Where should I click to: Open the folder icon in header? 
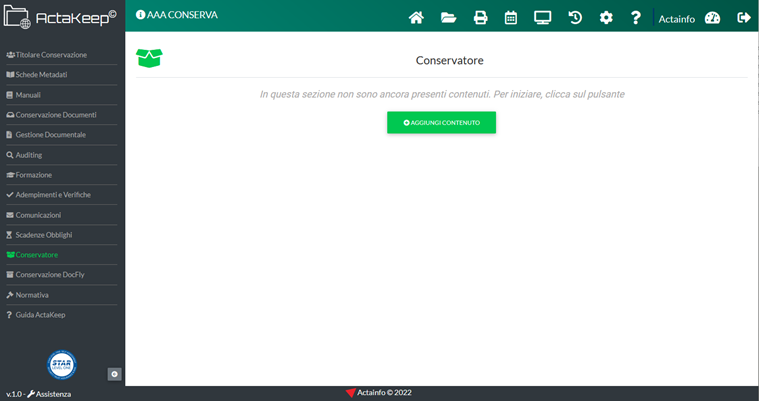[x=448, y=17]
